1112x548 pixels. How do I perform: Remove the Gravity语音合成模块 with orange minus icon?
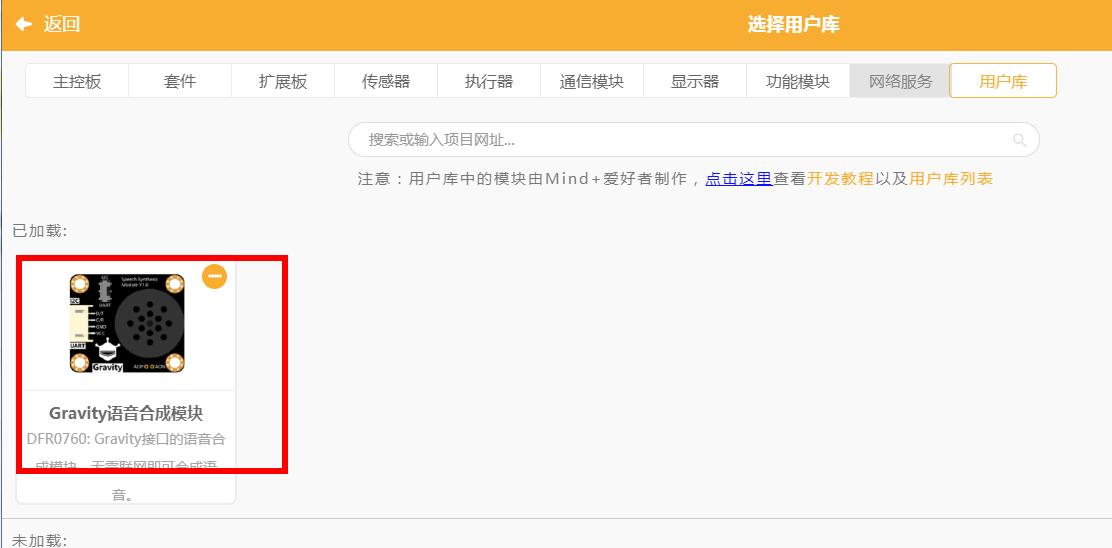(214, 276)
